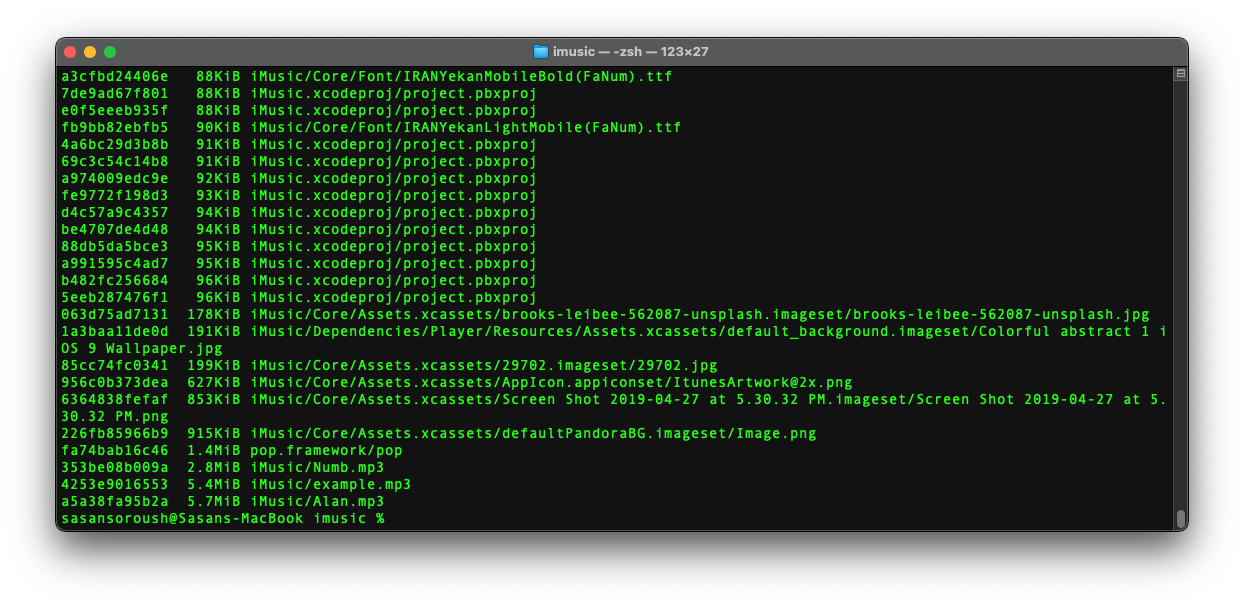This screenshot has width=1244, height=605.
Task: Click the yellow minimize button
Action: pos(88,50)
